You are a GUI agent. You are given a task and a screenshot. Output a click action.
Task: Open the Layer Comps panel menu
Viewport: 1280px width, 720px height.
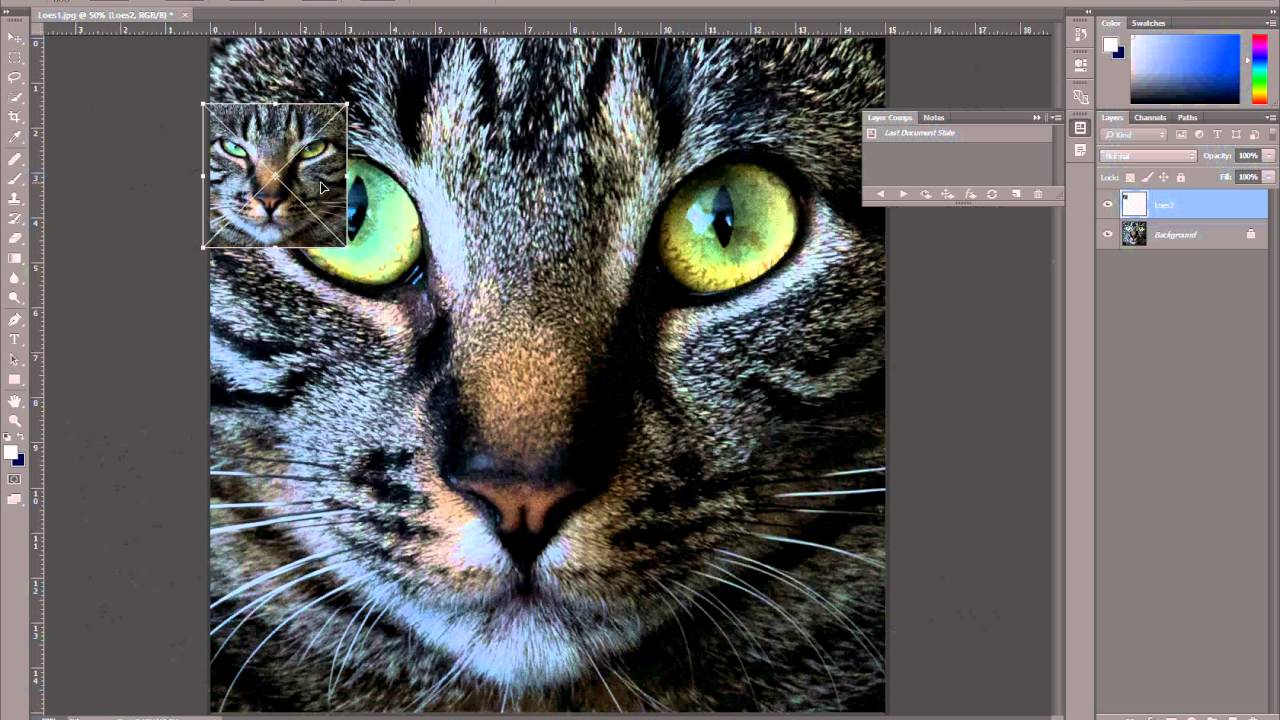(1056, 118)
